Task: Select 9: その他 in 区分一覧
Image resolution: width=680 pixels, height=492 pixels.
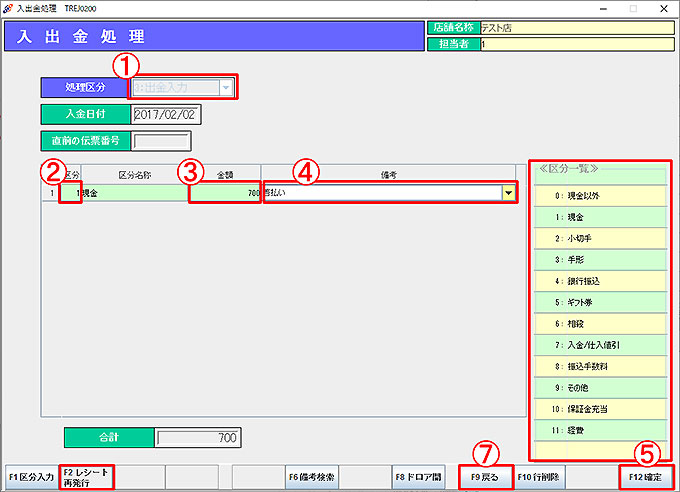Action: (600, 387)
